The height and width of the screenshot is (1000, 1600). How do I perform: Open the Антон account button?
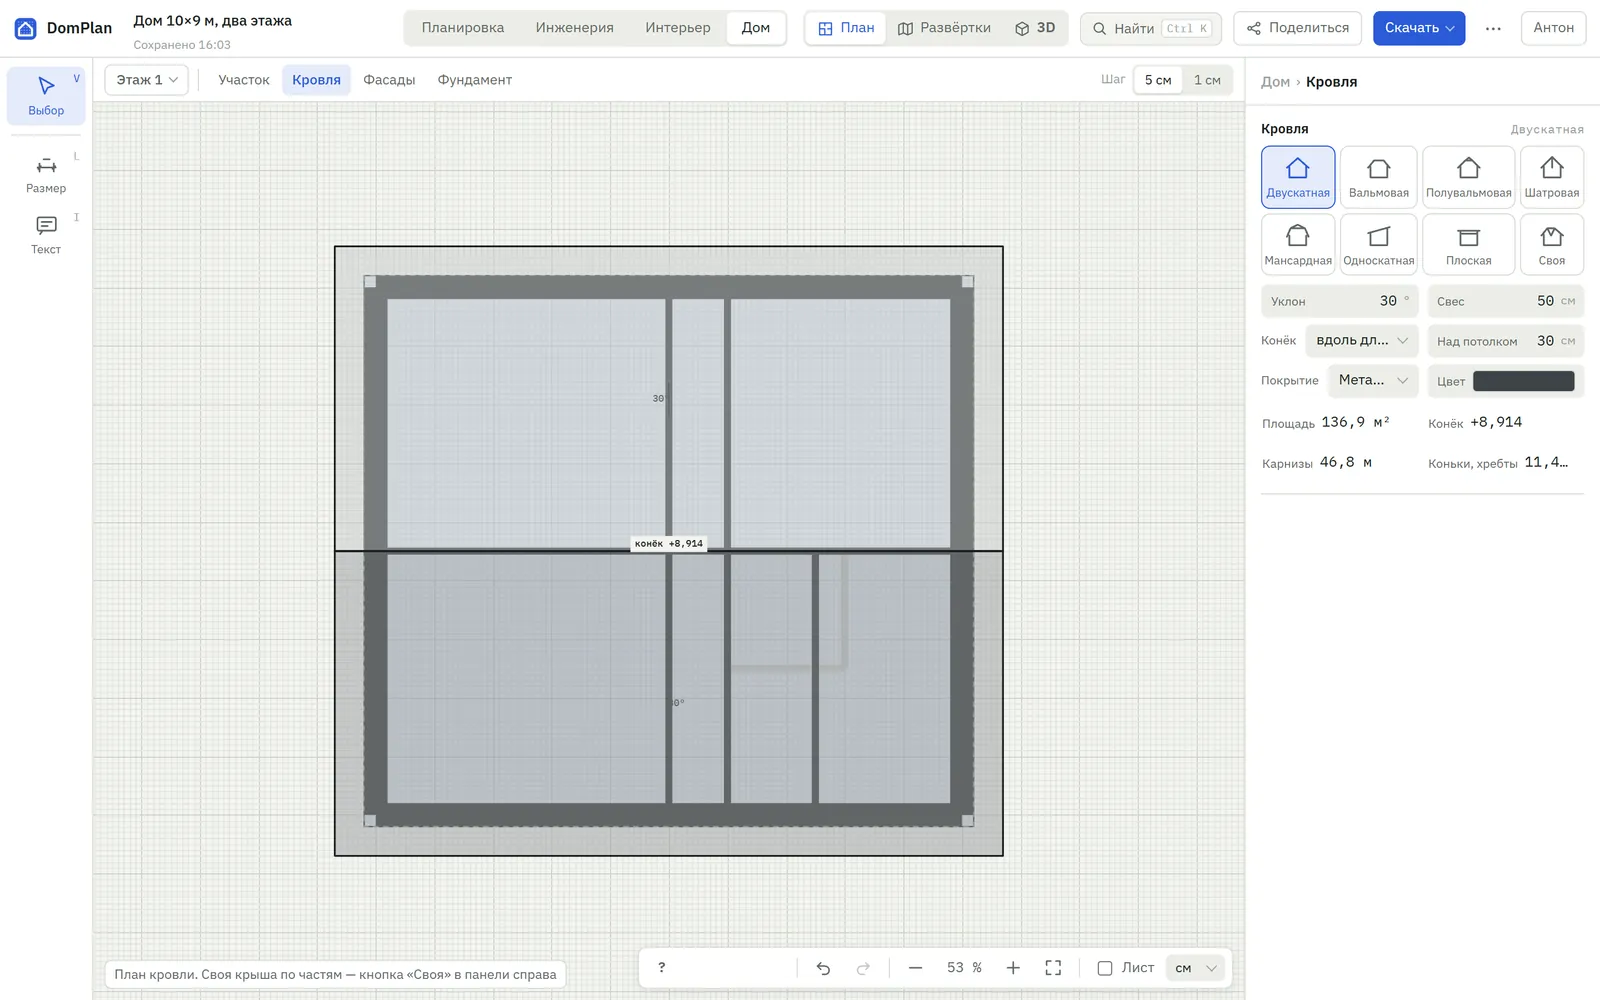[1554, 28]
